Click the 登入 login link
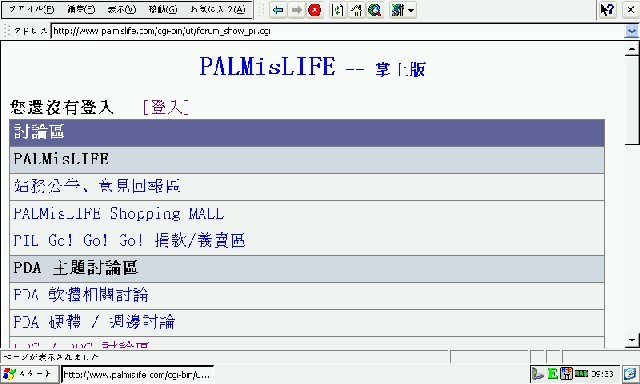Viewport: 640px width, 384px height. click(x=166, y=107)
